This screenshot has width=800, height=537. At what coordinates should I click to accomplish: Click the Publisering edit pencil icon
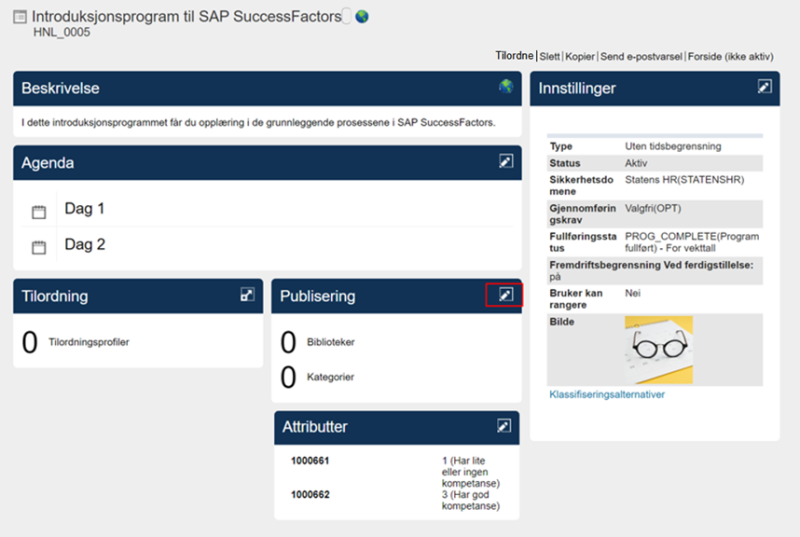(505, 294)
